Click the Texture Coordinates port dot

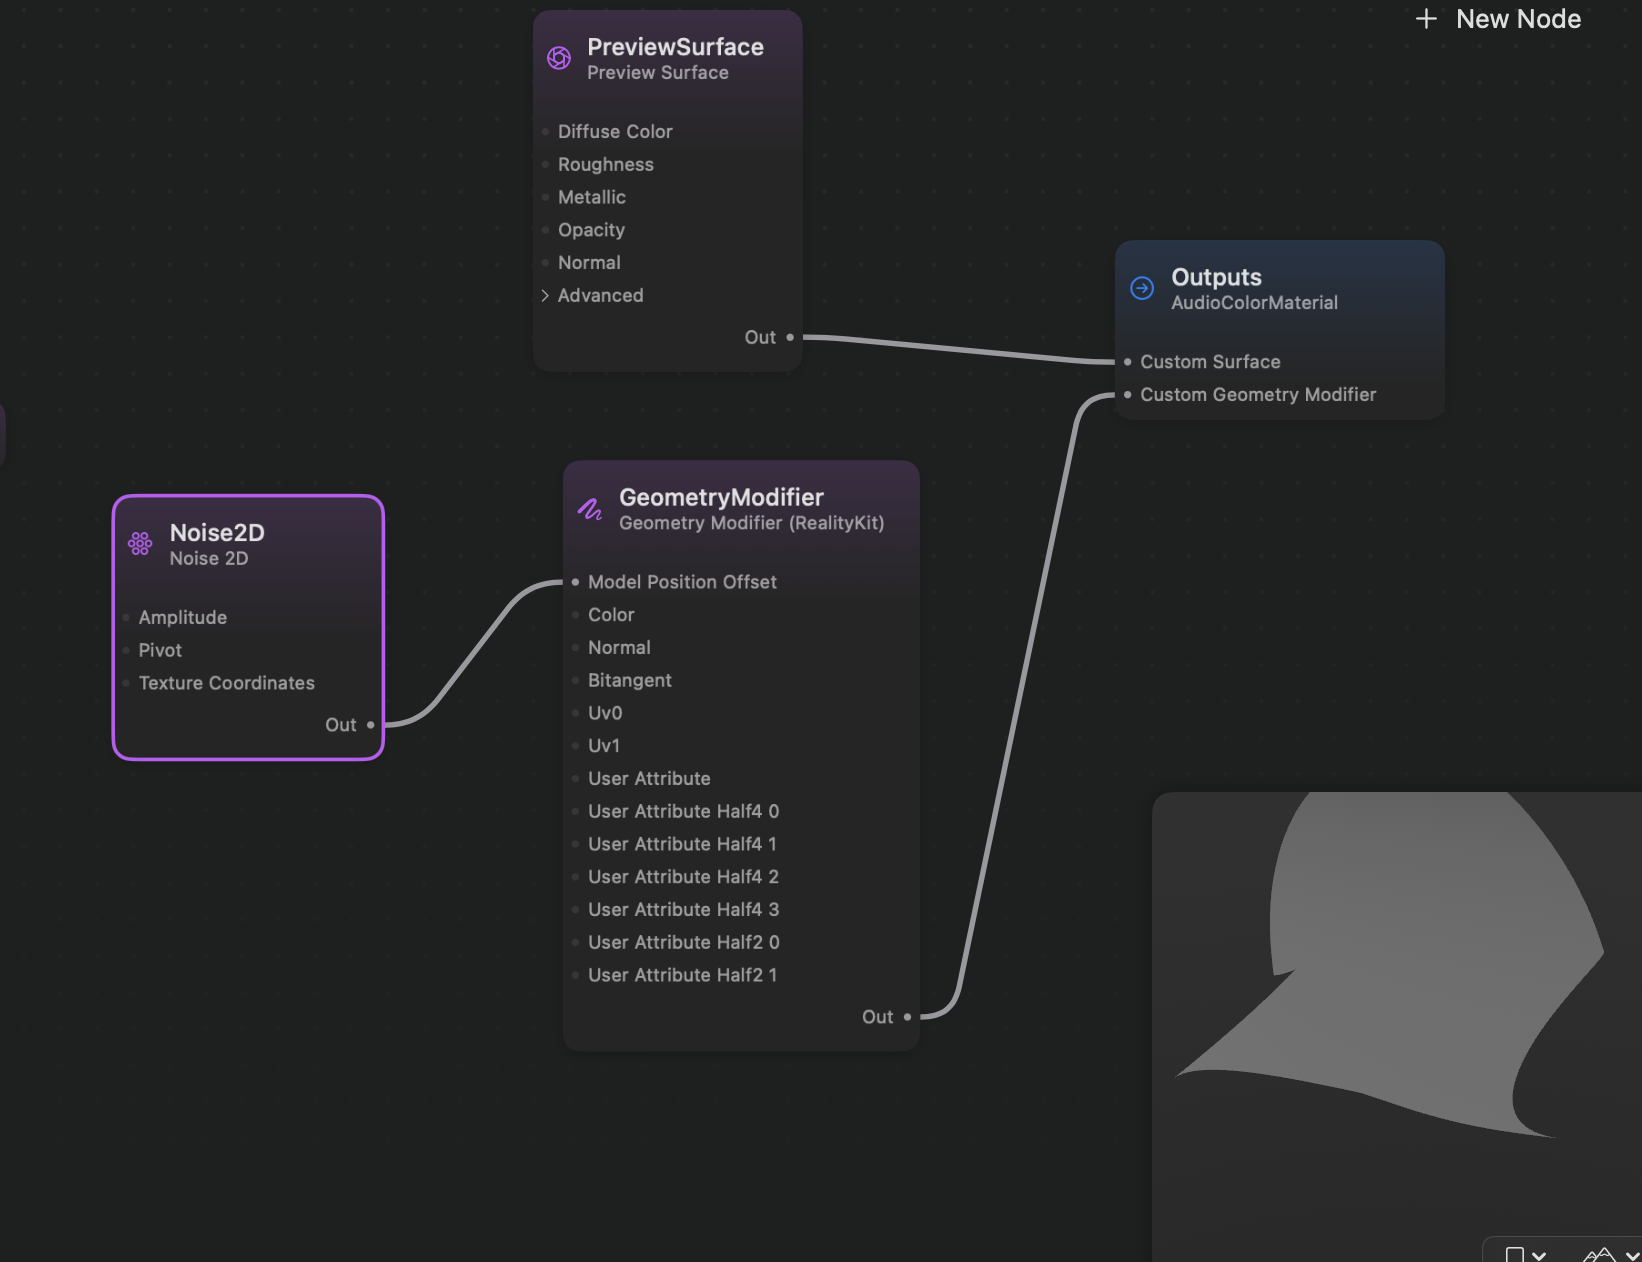pos(126,684)
